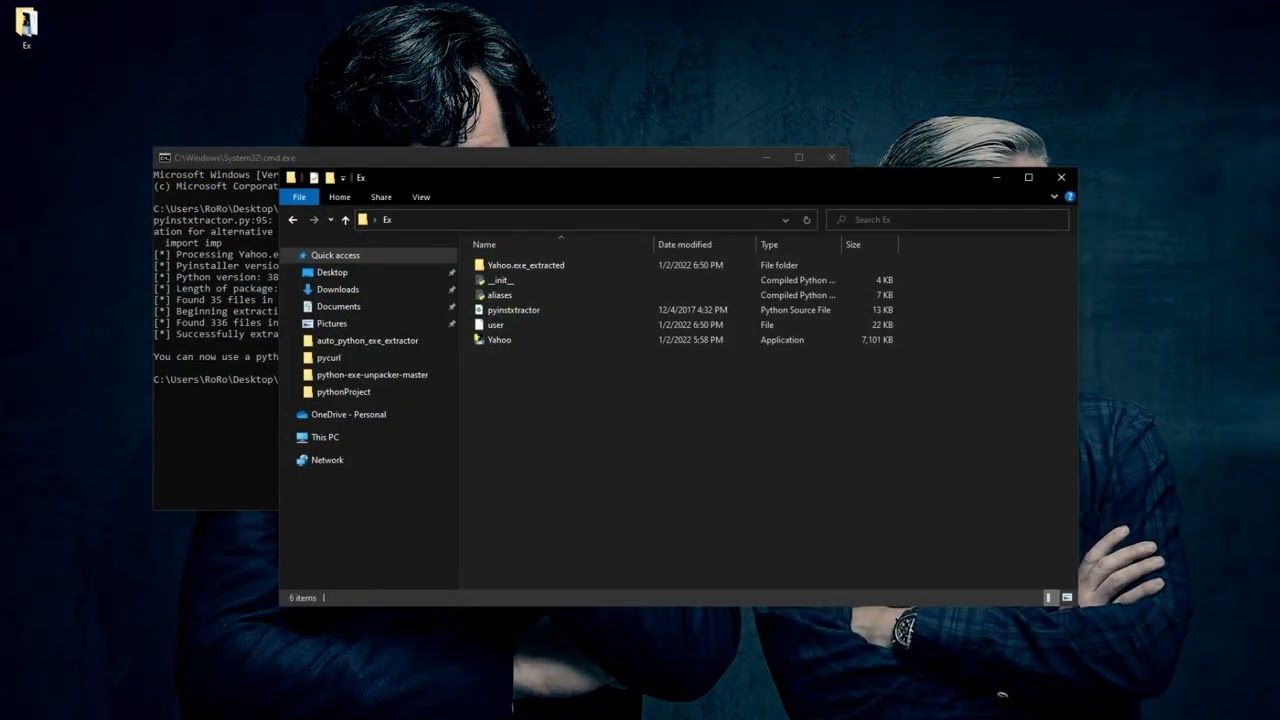Expand the ribbon with the chevron

click(1054, 197)
